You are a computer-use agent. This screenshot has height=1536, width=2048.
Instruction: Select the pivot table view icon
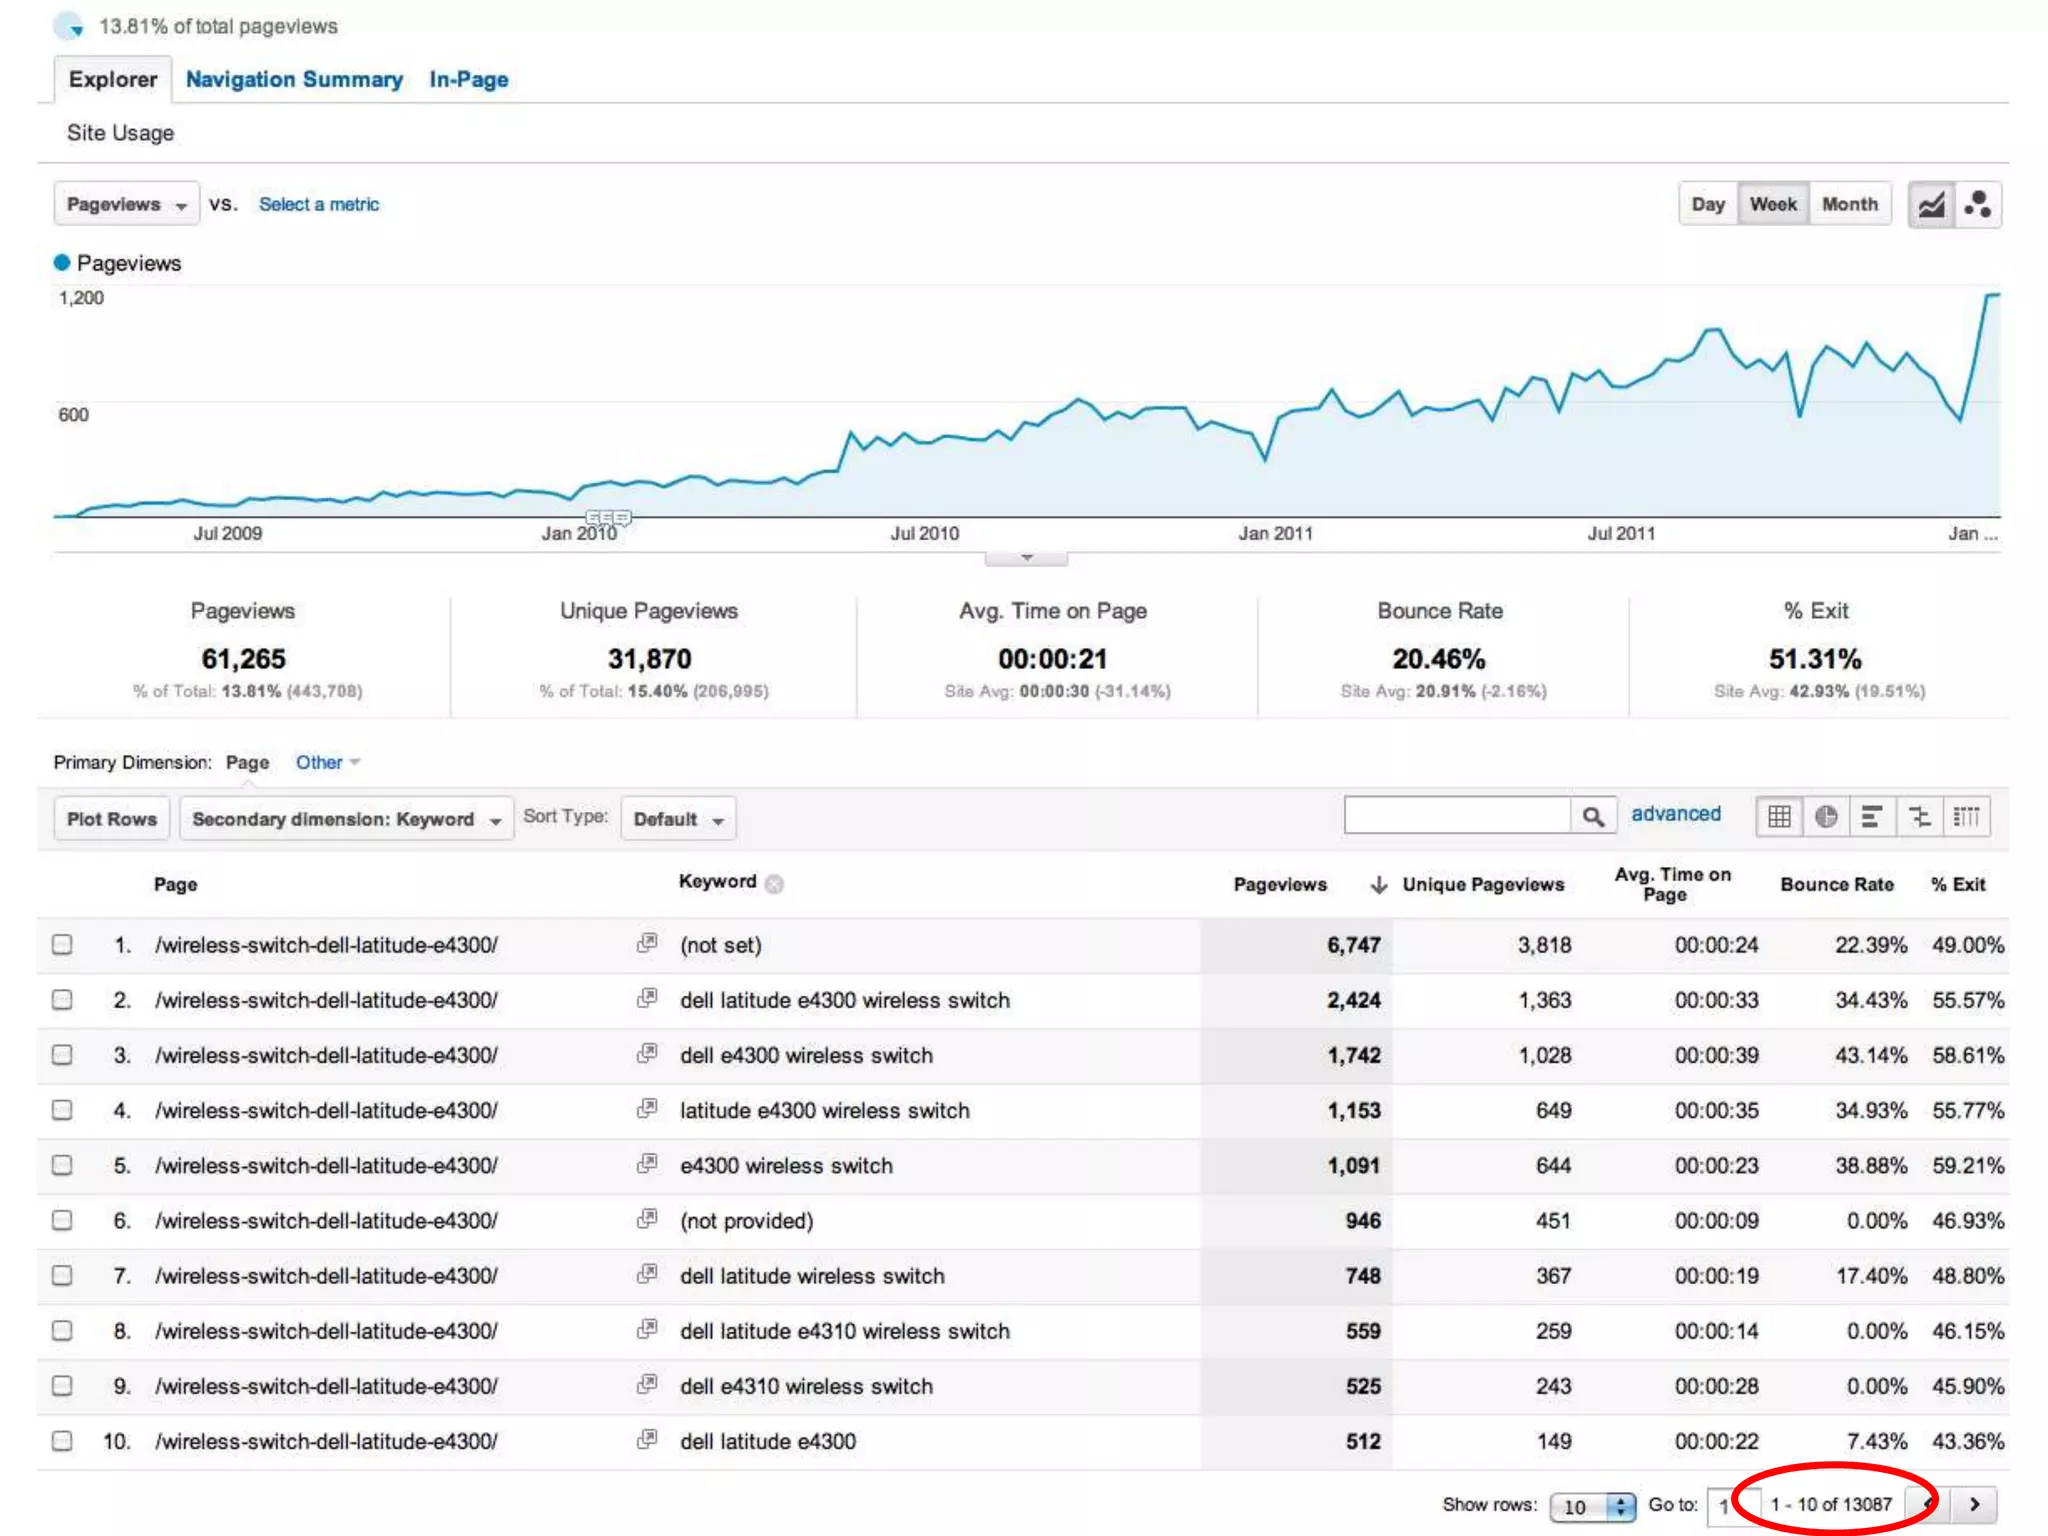(x=1966, y=817)
